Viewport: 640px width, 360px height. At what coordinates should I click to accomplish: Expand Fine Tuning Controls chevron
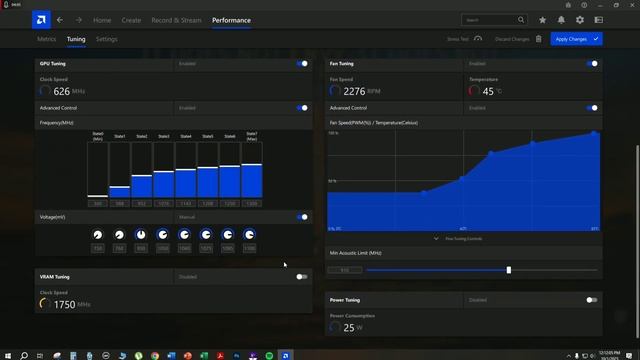pyautogui.click(x=436, y=238)
